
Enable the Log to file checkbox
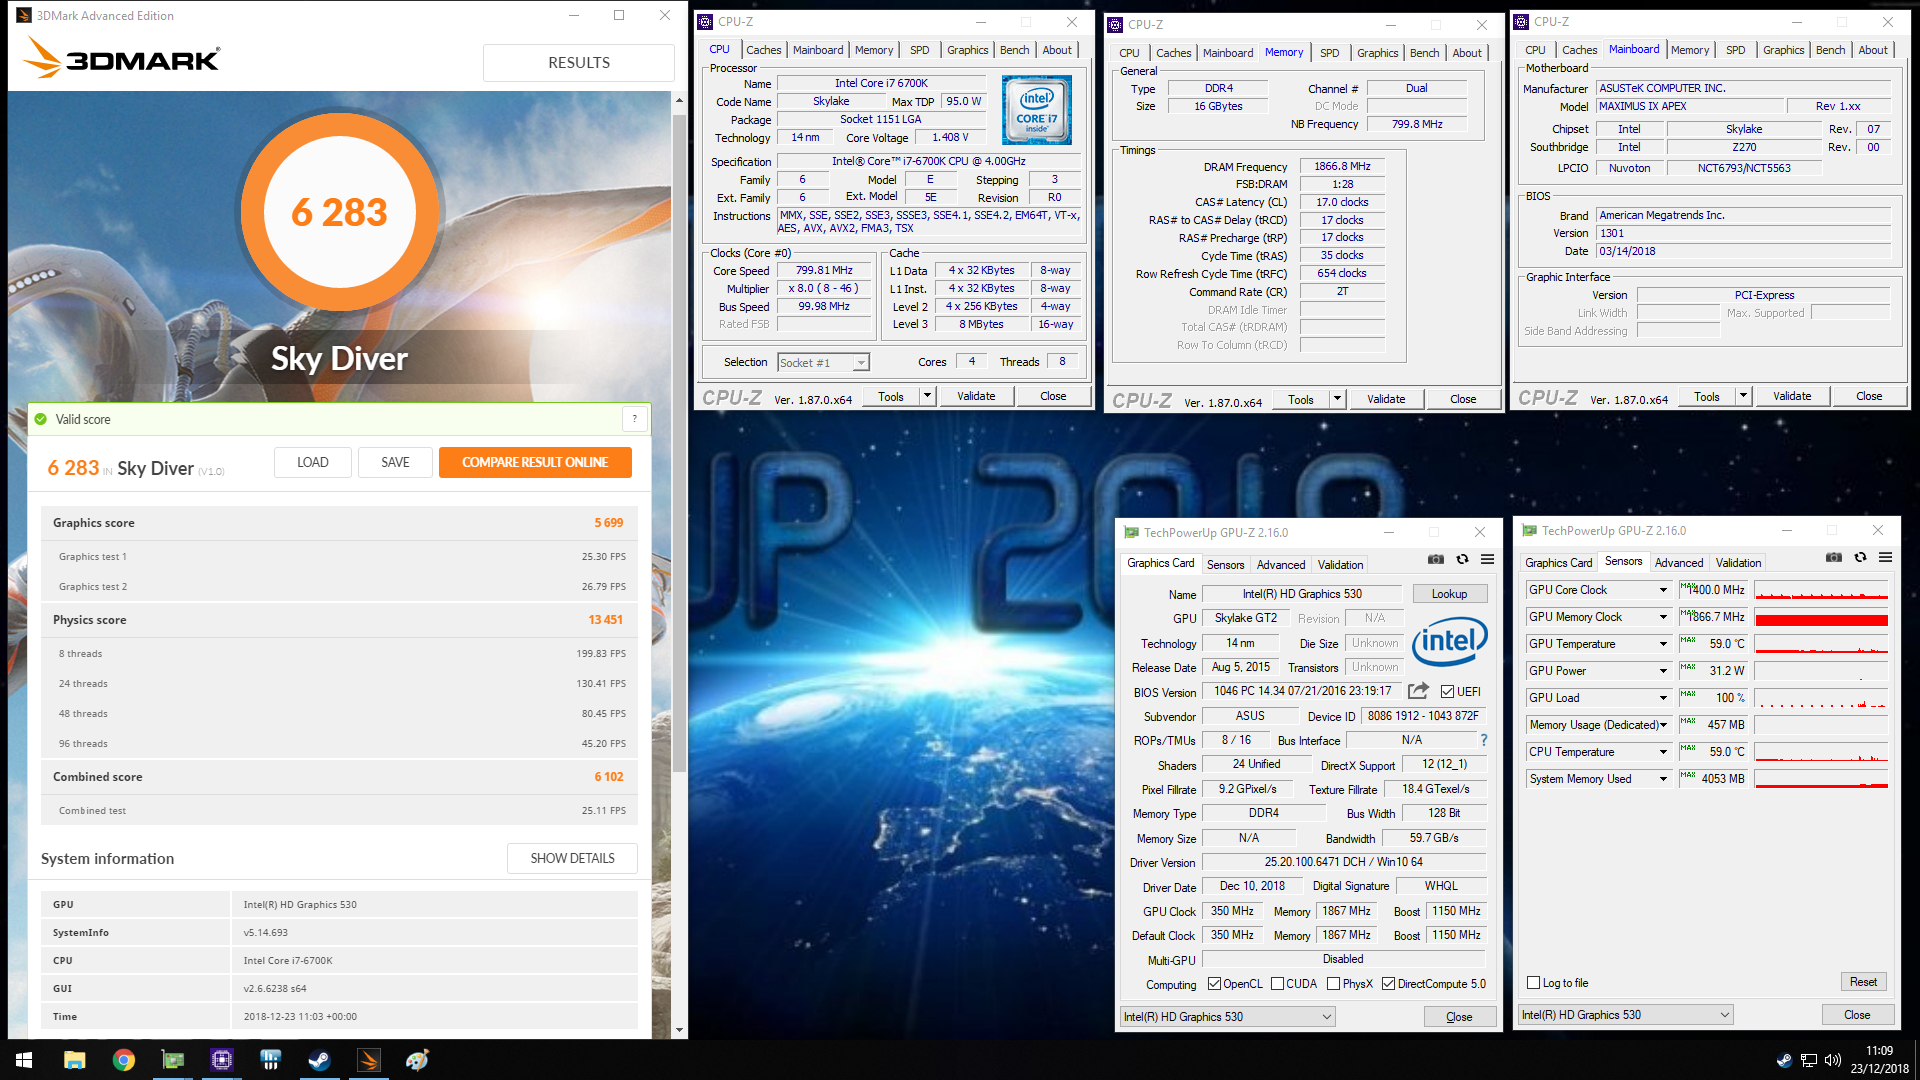(1533, 983)
